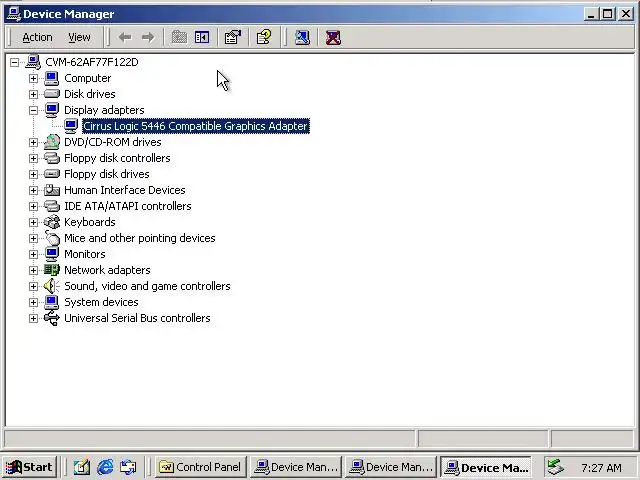The image size is (640, 480).
Task: Collapse the CVM-62AF77F122D root node
Action: 15,62
